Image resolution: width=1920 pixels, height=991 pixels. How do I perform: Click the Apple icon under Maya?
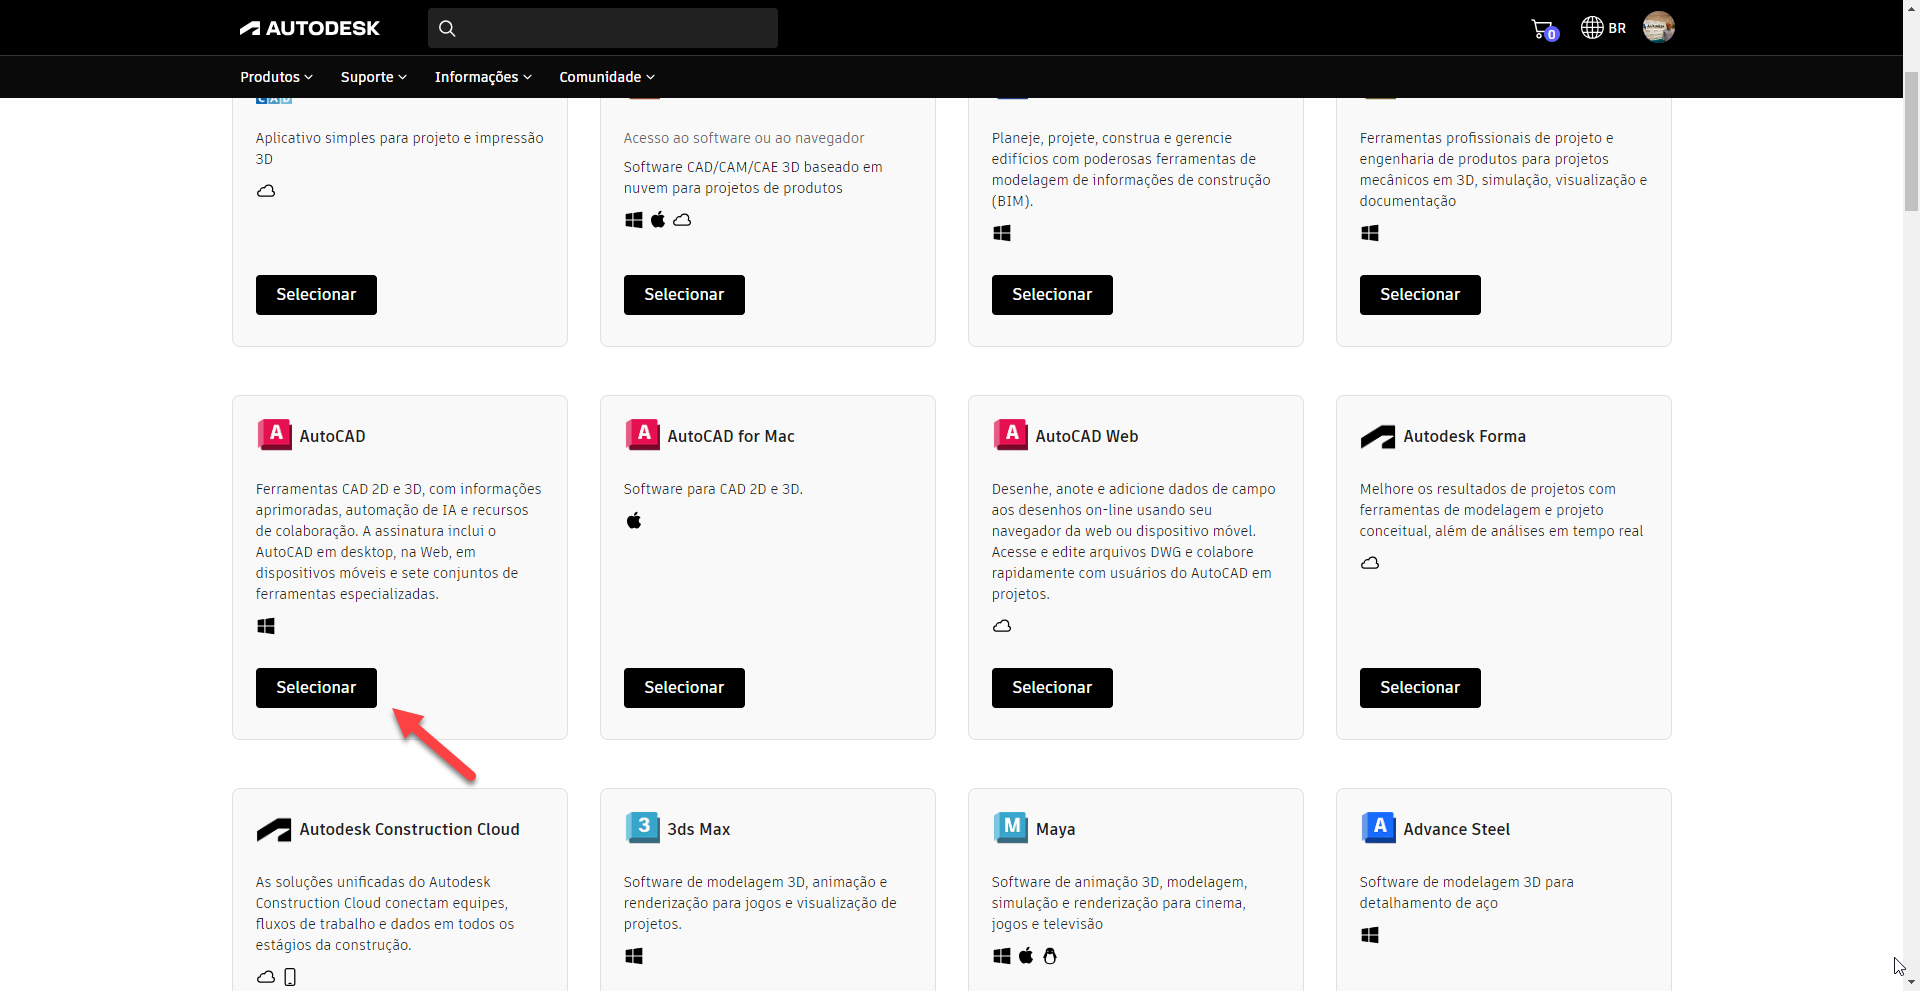point(1026,956)
